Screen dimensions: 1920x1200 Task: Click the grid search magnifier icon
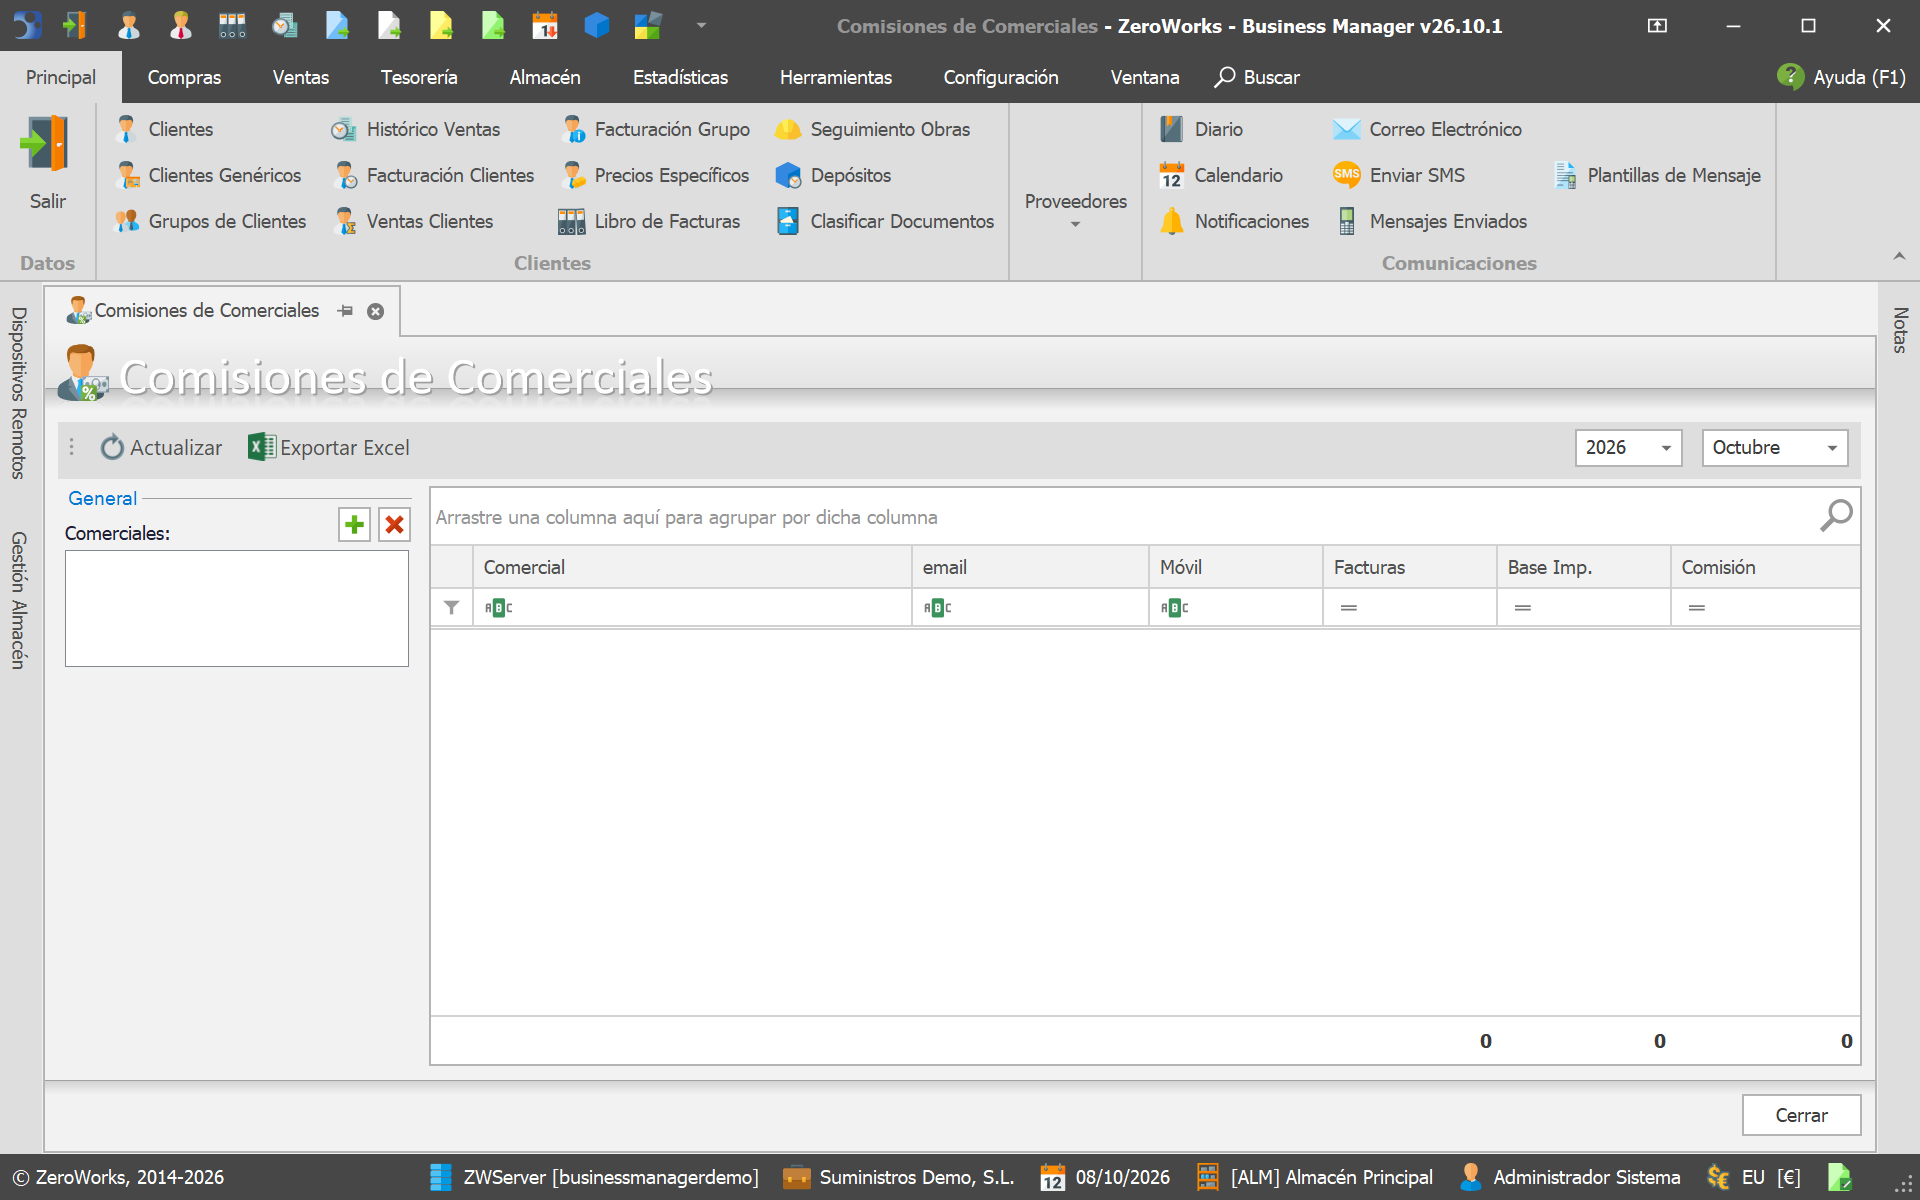coord(1836,516)
